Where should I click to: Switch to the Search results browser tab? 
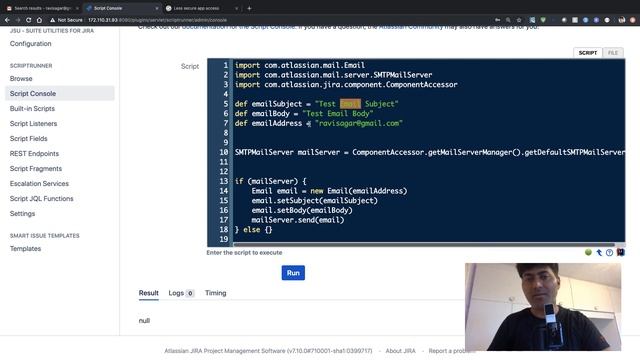[x=42, y=8]
